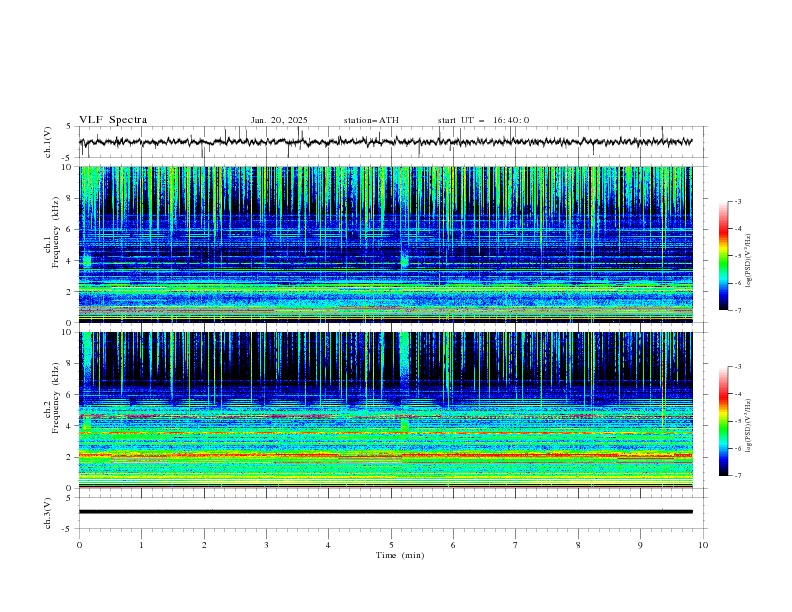This screenshot has width=792, height=612.
Task: Click the "VLF Spectra" title text
Action: tap(113, 120)
